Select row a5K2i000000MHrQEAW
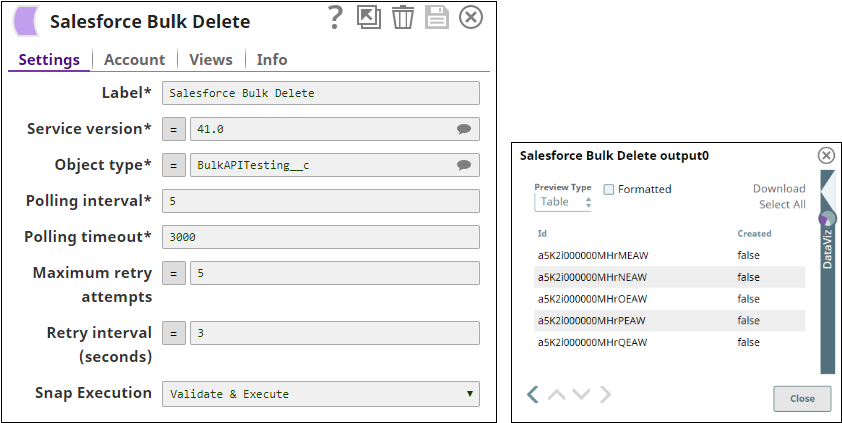842x423 pixels. pyautogui.click(x=670, y=342)
